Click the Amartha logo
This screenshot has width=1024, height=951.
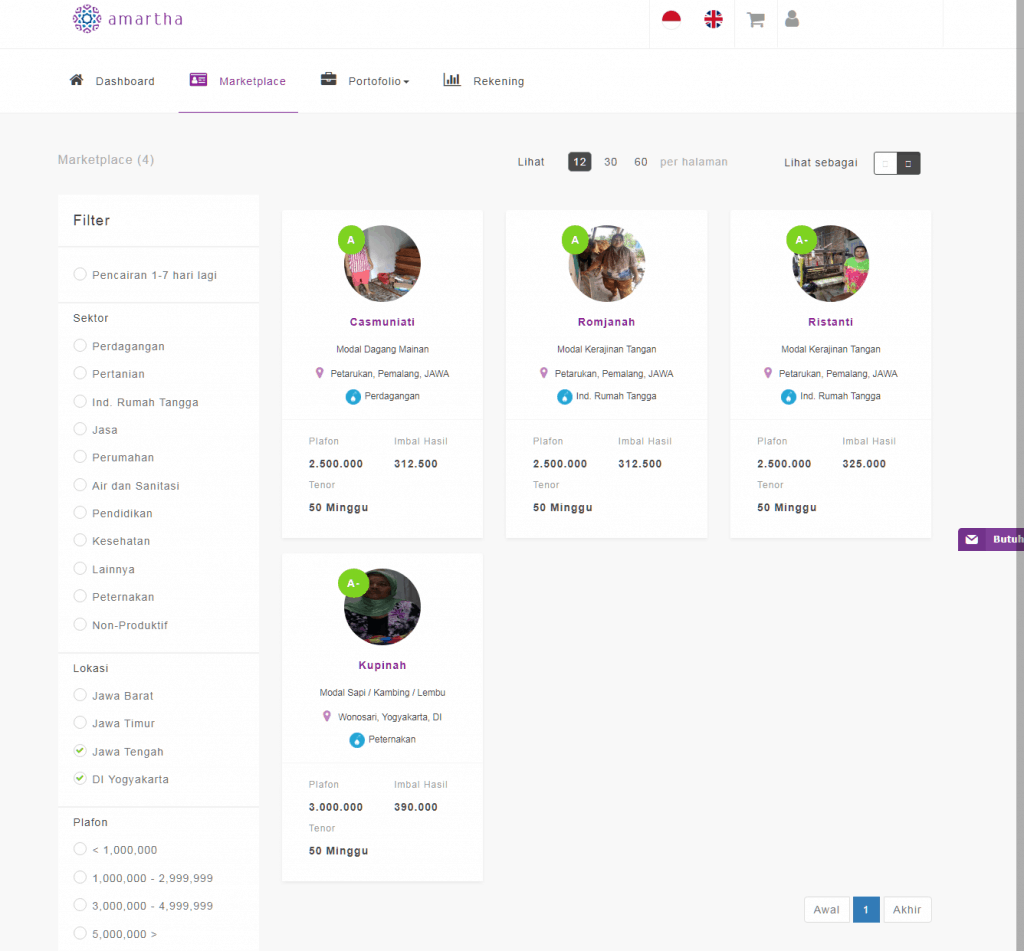click(x=127, y=19)
